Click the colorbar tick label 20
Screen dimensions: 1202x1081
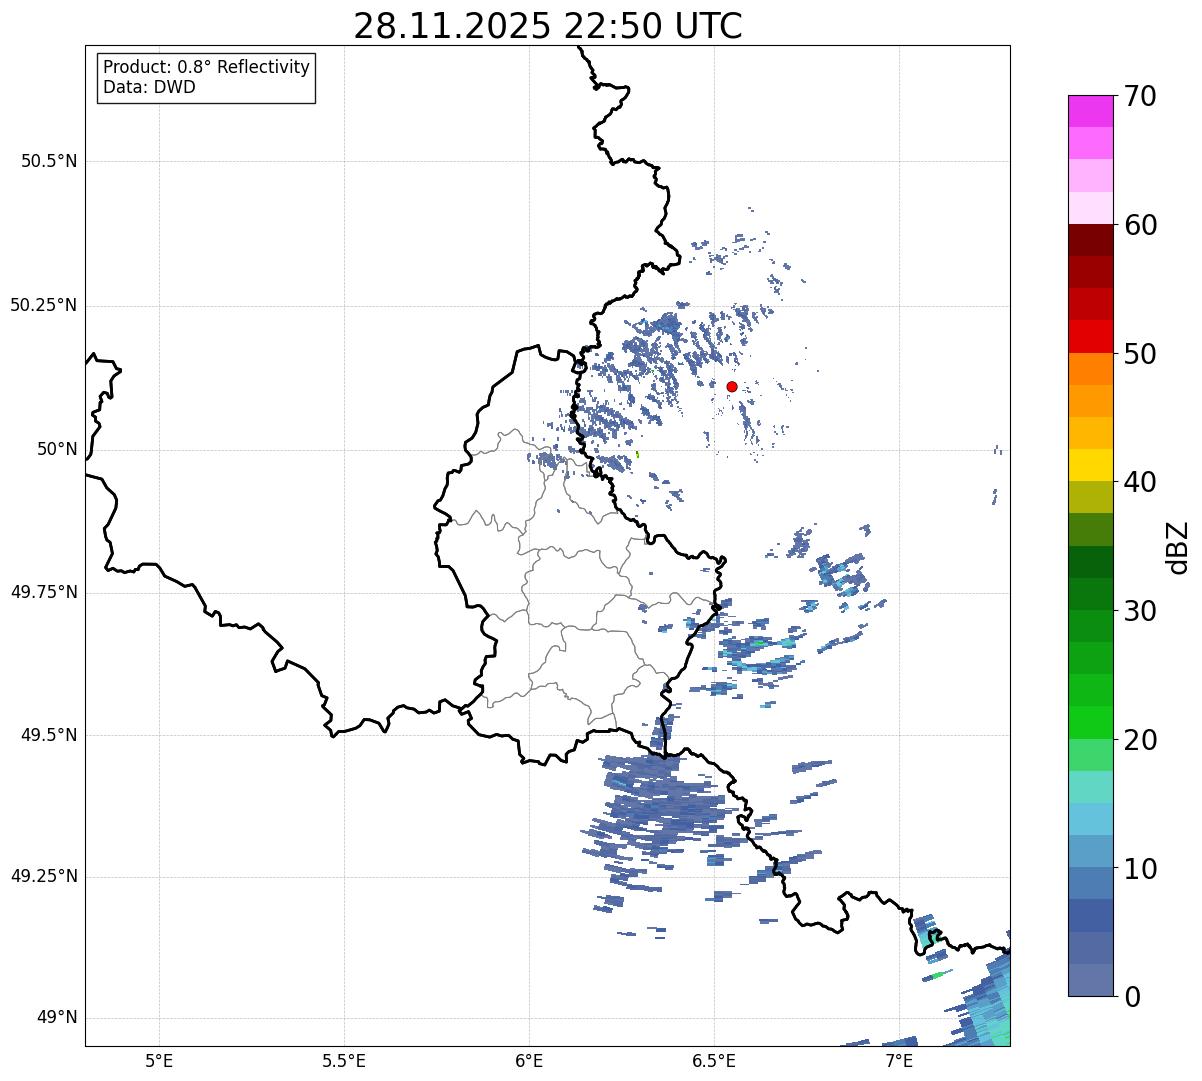tap(1139, 740)
